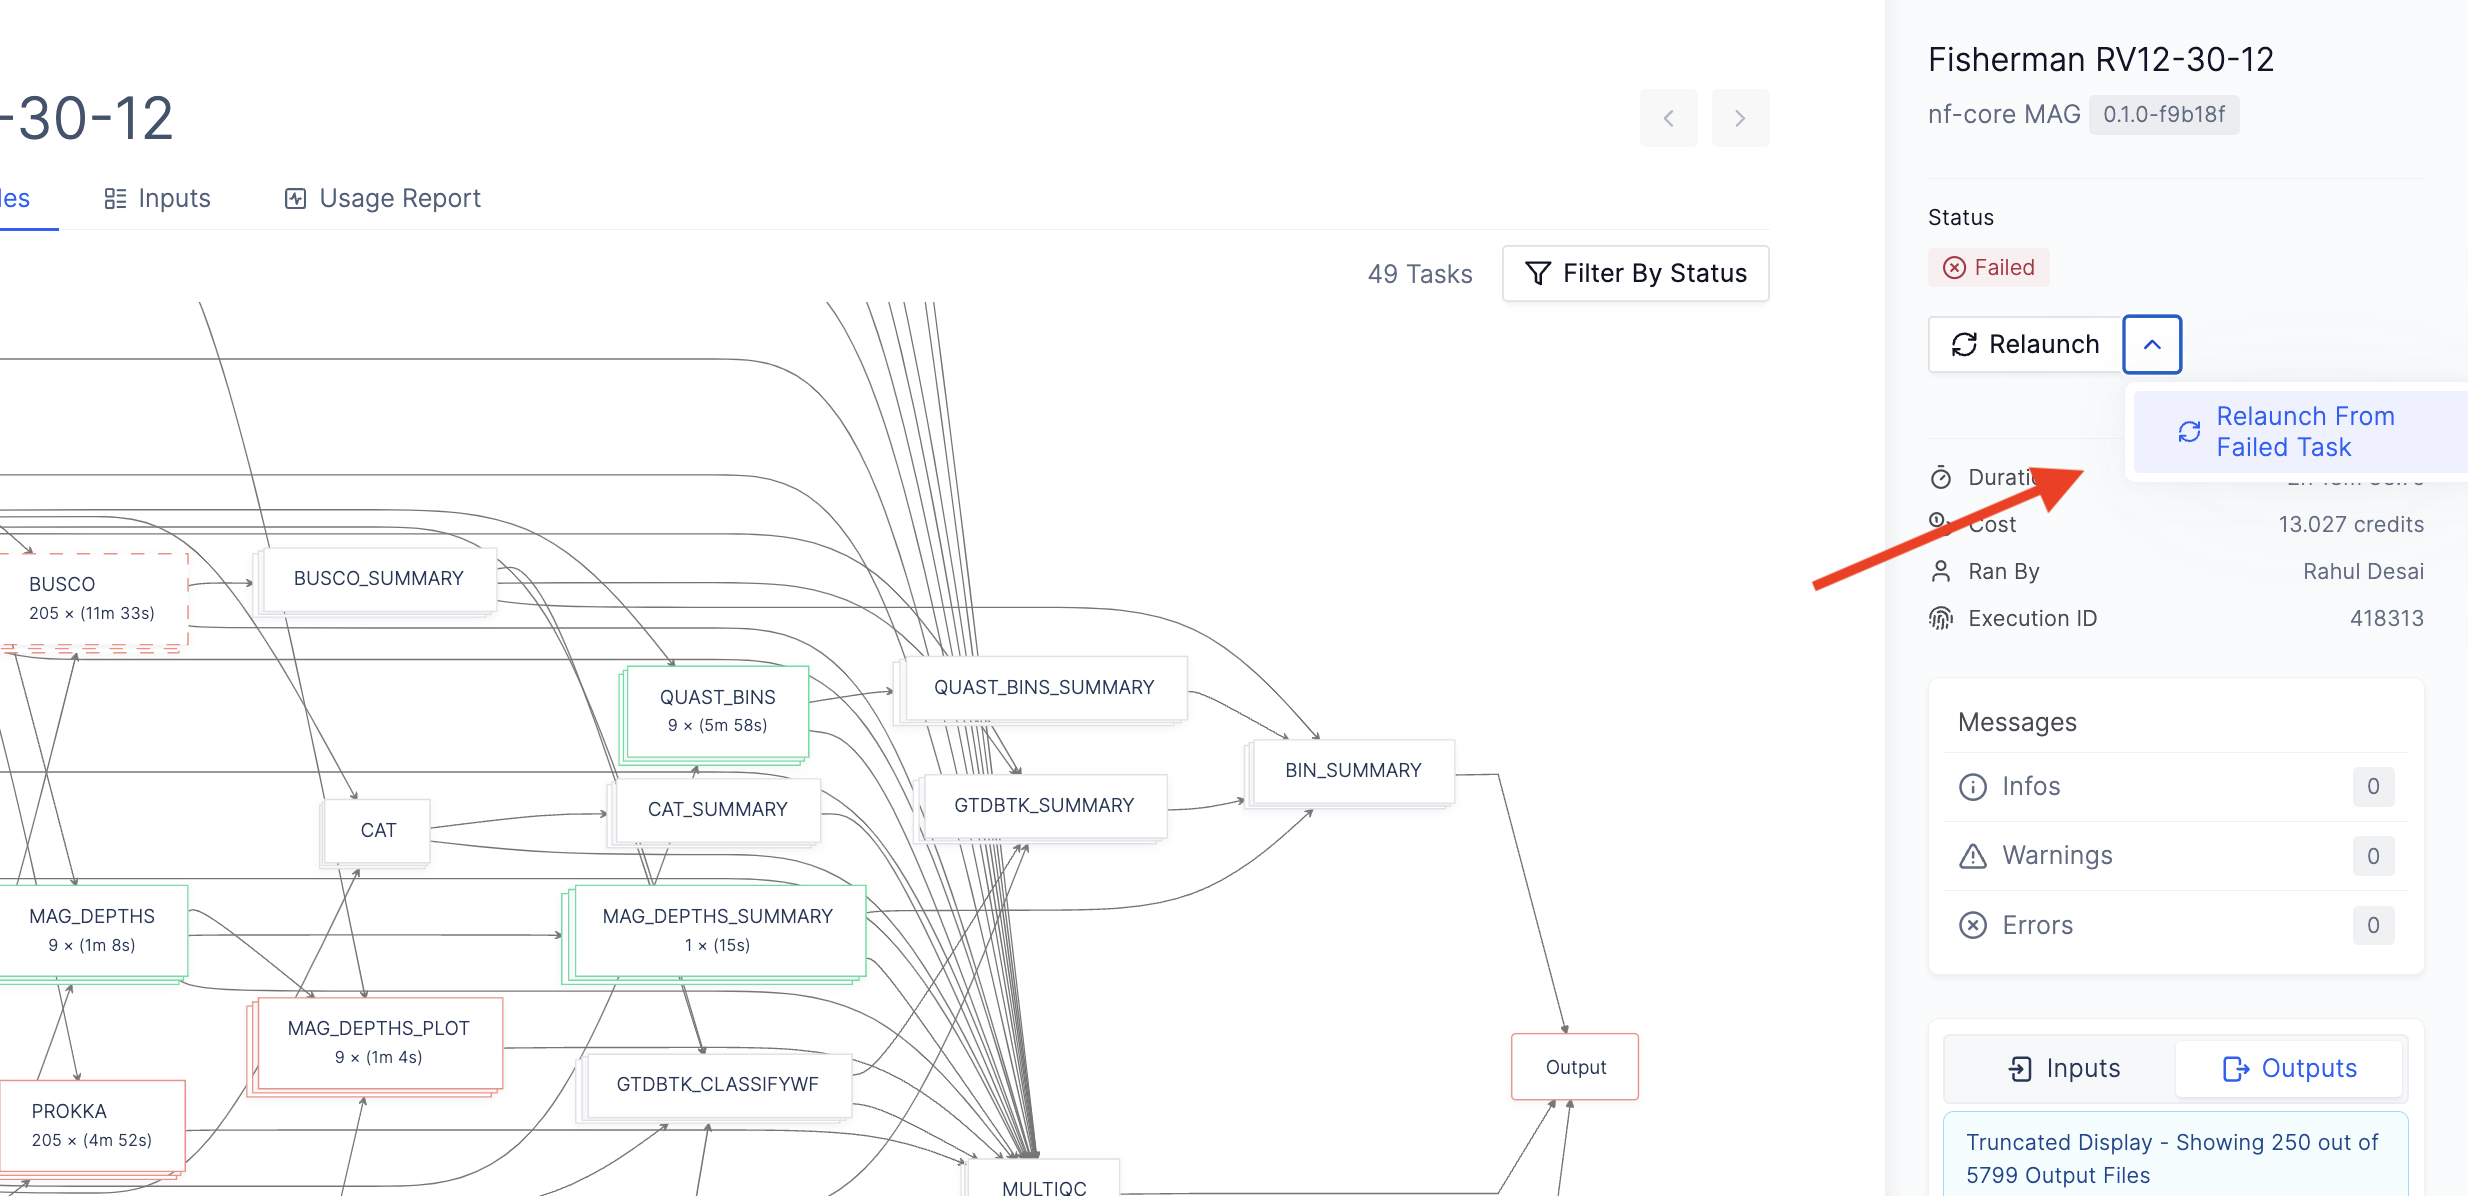Click the Execution ID value 418313
The image size is (2468, 1196).
click(2386, 618)
